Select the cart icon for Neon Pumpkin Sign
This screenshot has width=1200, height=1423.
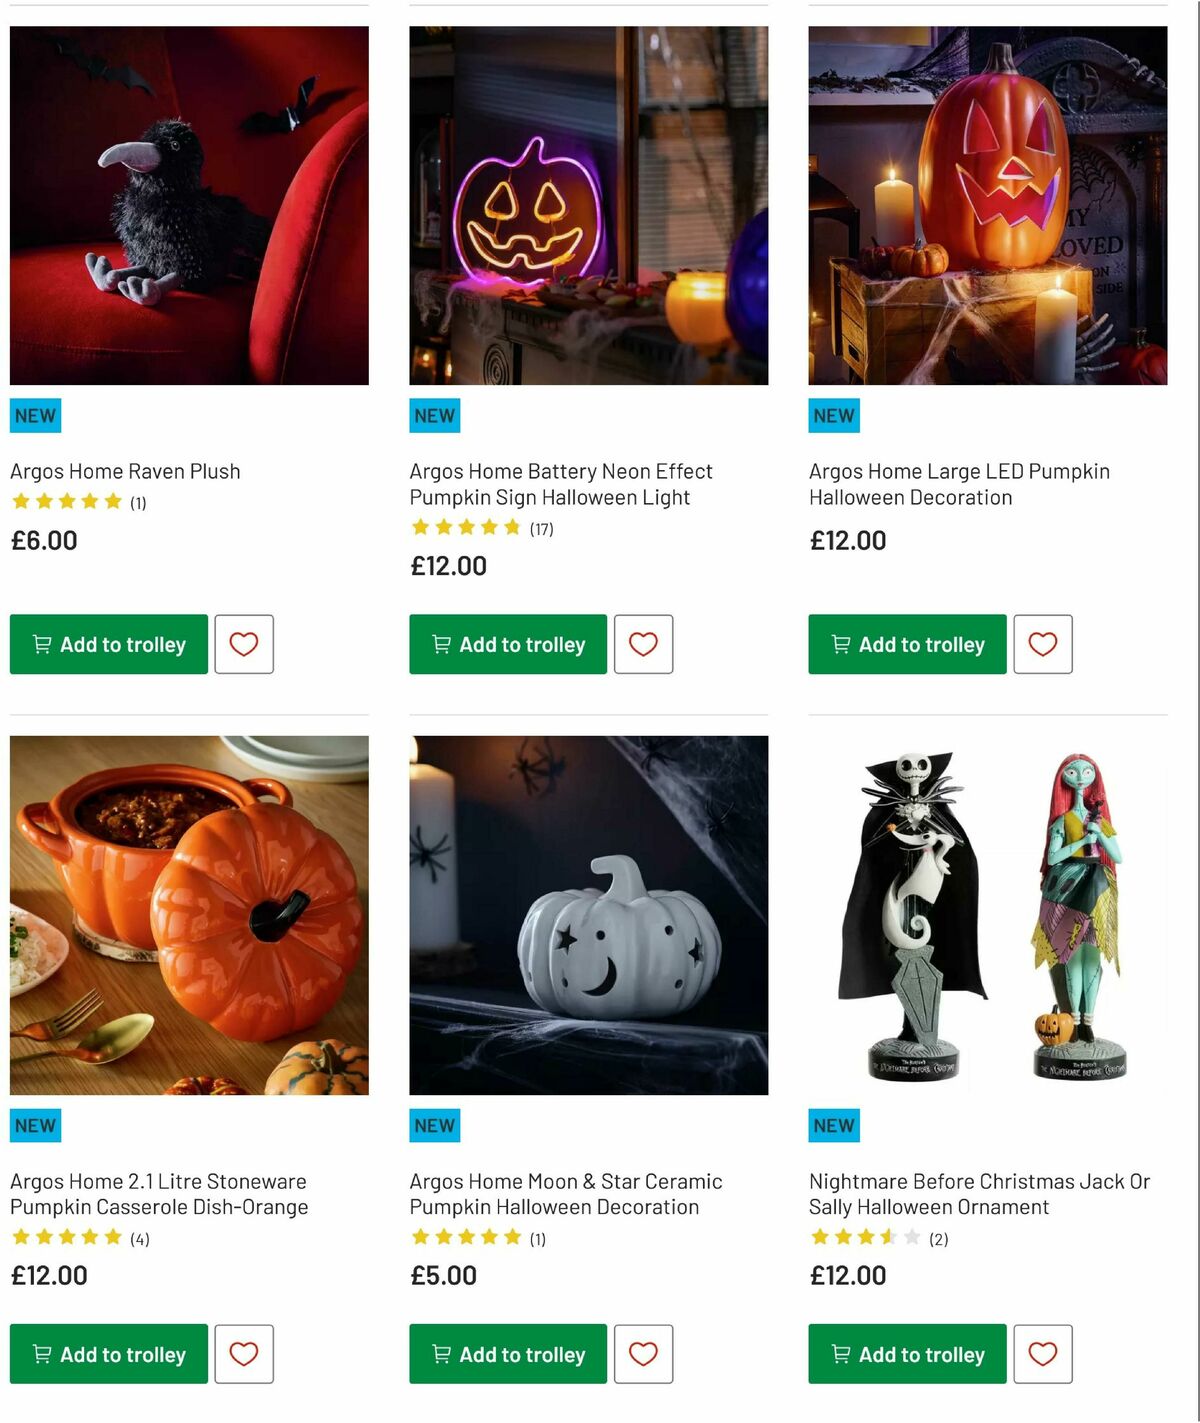(x=440, y=644)
